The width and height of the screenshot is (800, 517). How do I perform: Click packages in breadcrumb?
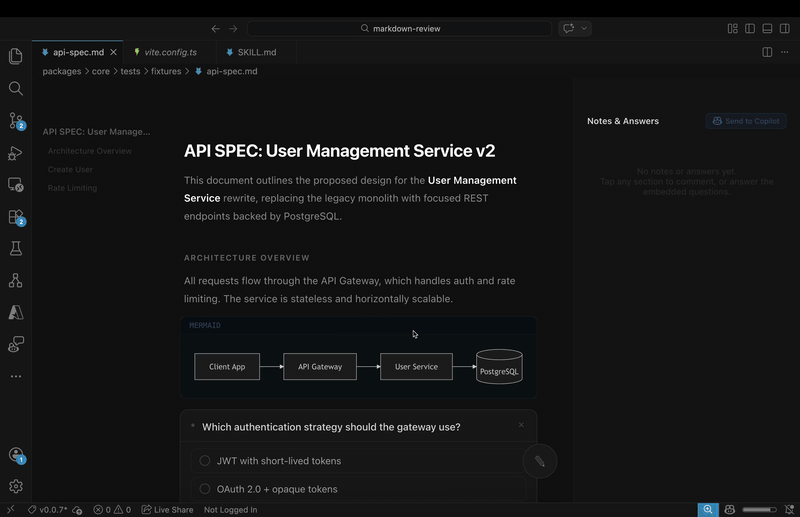(62, 71)
